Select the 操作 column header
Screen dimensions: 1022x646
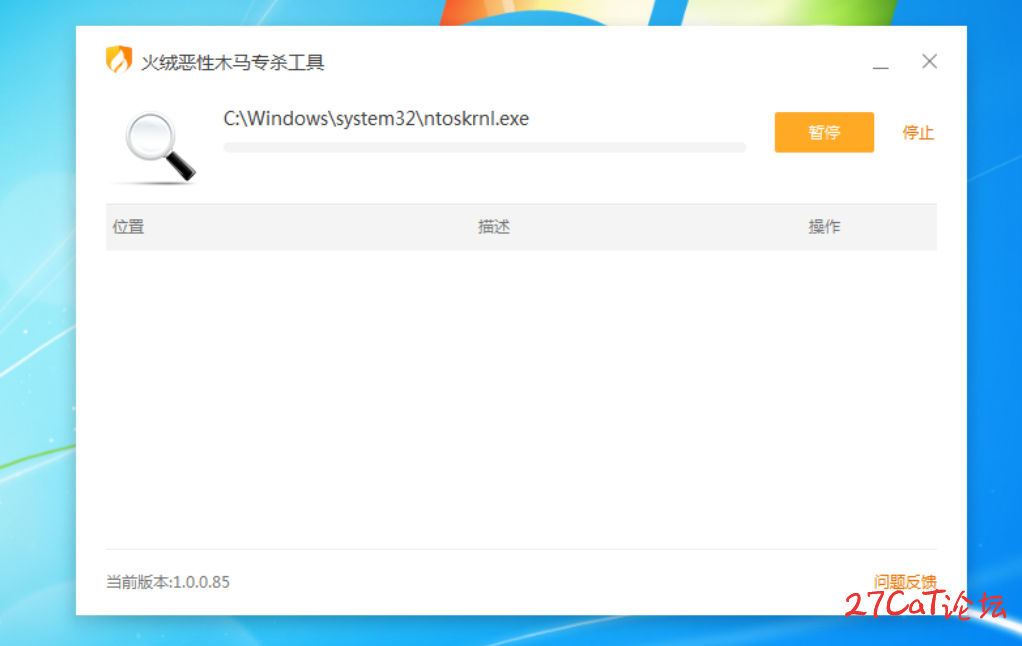tap(825, 227)
